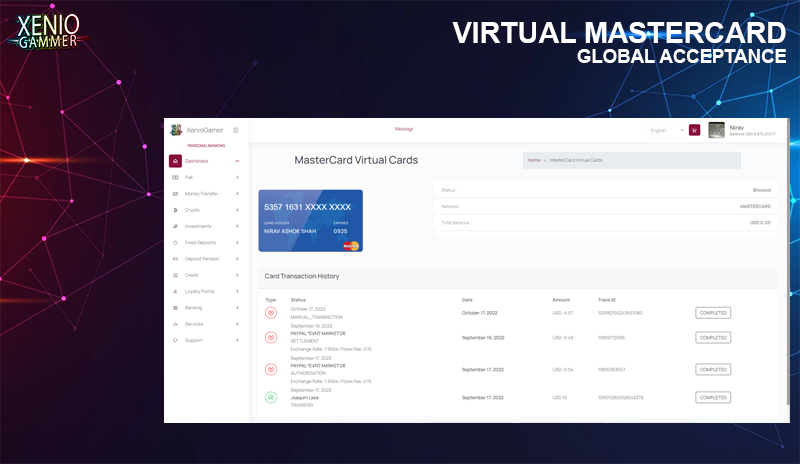The image size is (800, 464).
Task: Click COMPLETED button for the PayPal AUTHORISATION row
Action: coord(713,369)
